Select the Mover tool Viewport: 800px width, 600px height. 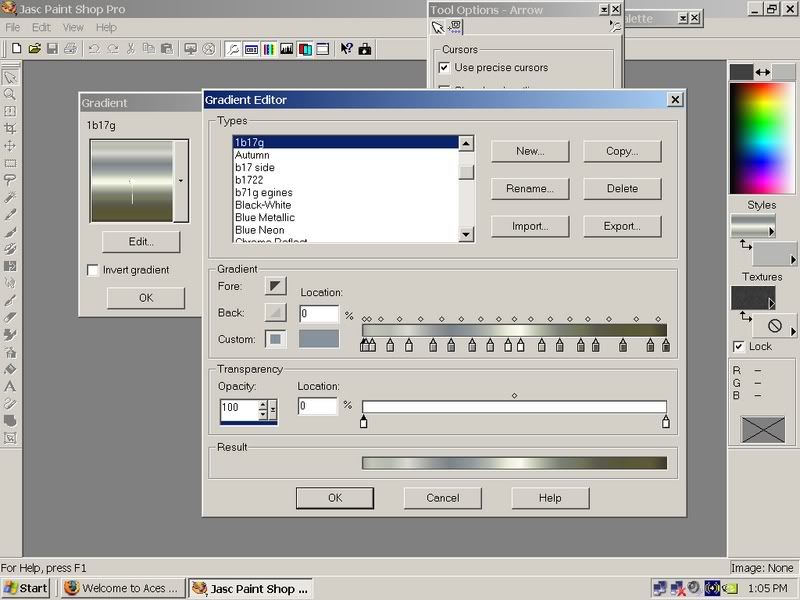(x=10, y=146)
